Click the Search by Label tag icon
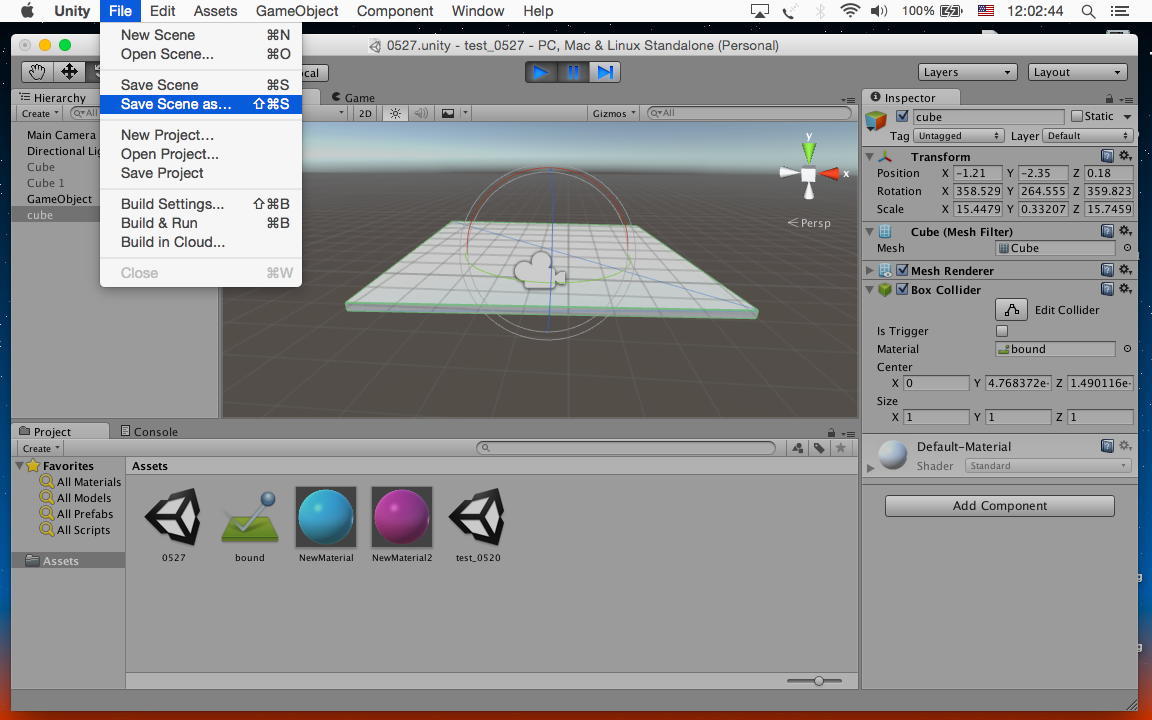1152x720 pixels. pyautogui.click(x=819, y=448)
